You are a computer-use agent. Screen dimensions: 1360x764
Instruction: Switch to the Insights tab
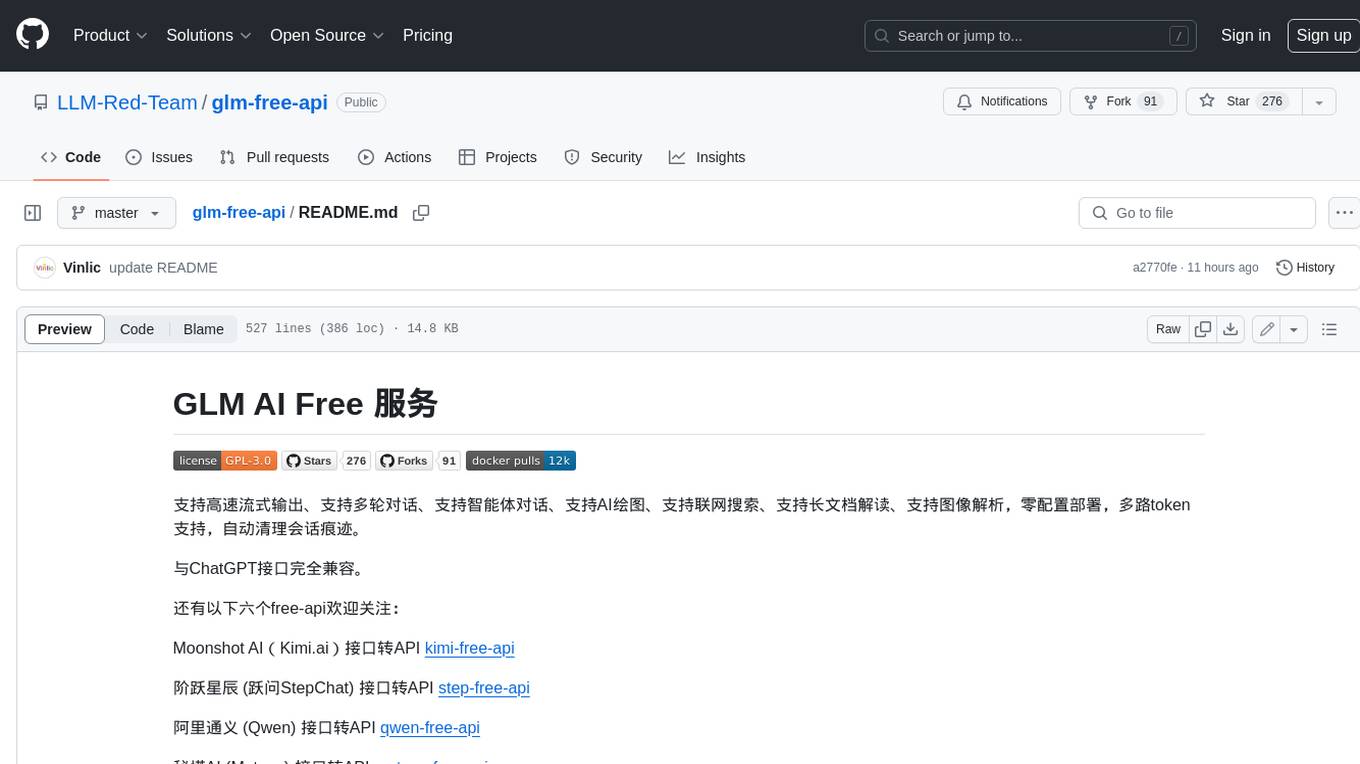coord(707,157)
